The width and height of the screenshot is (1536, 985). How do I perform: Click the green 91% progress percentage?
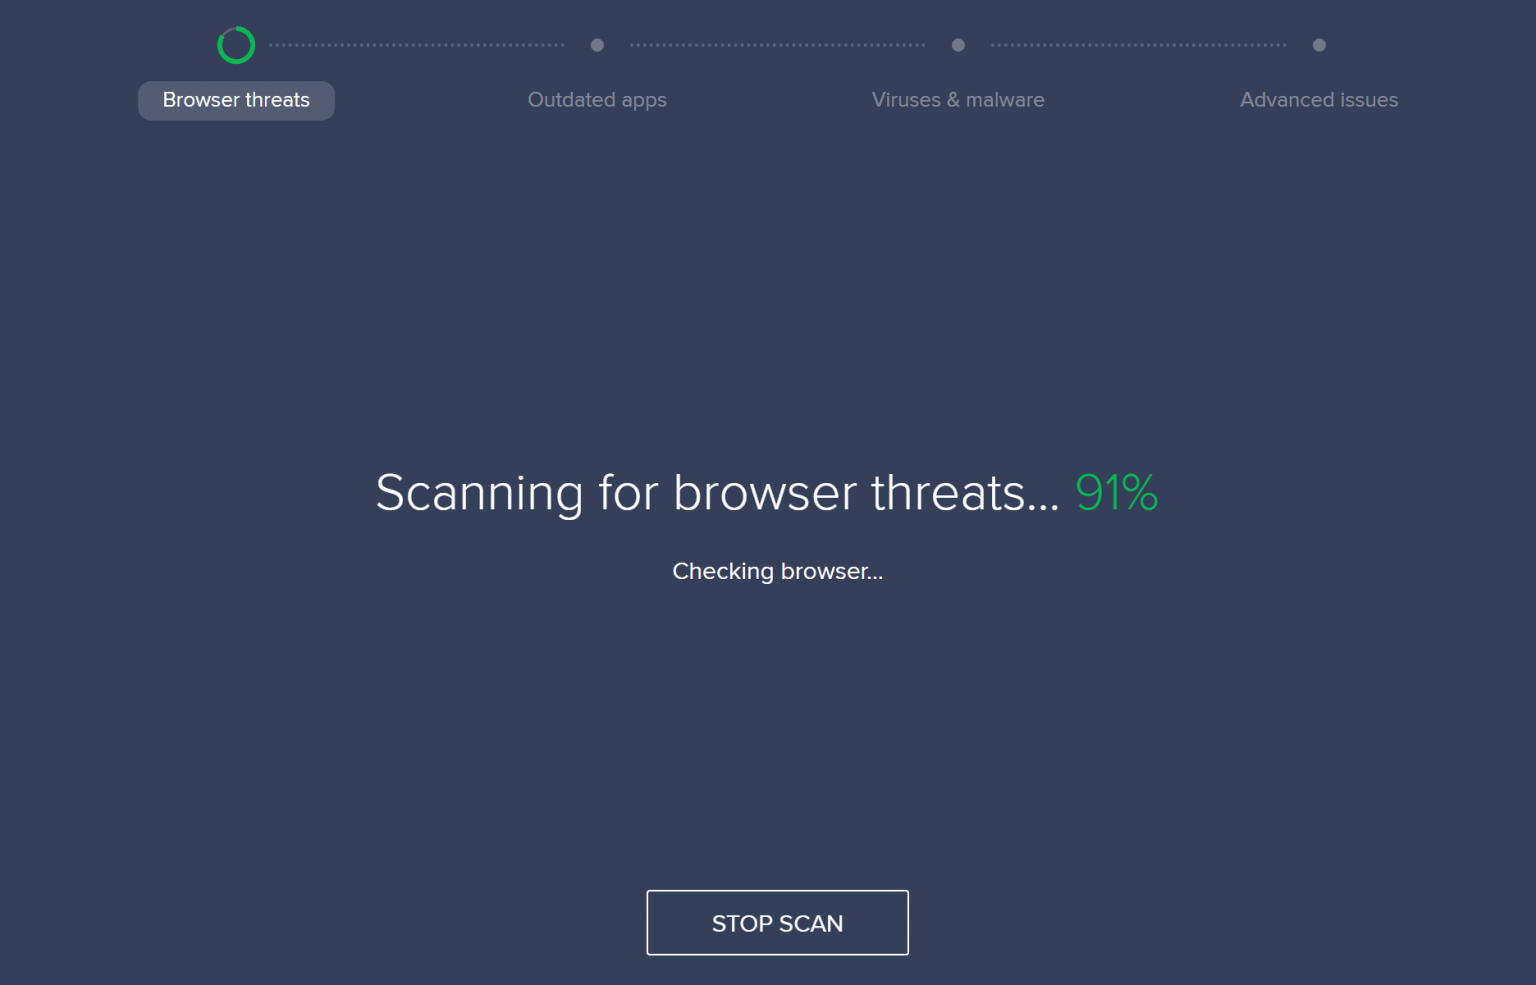pos(1116,493)
